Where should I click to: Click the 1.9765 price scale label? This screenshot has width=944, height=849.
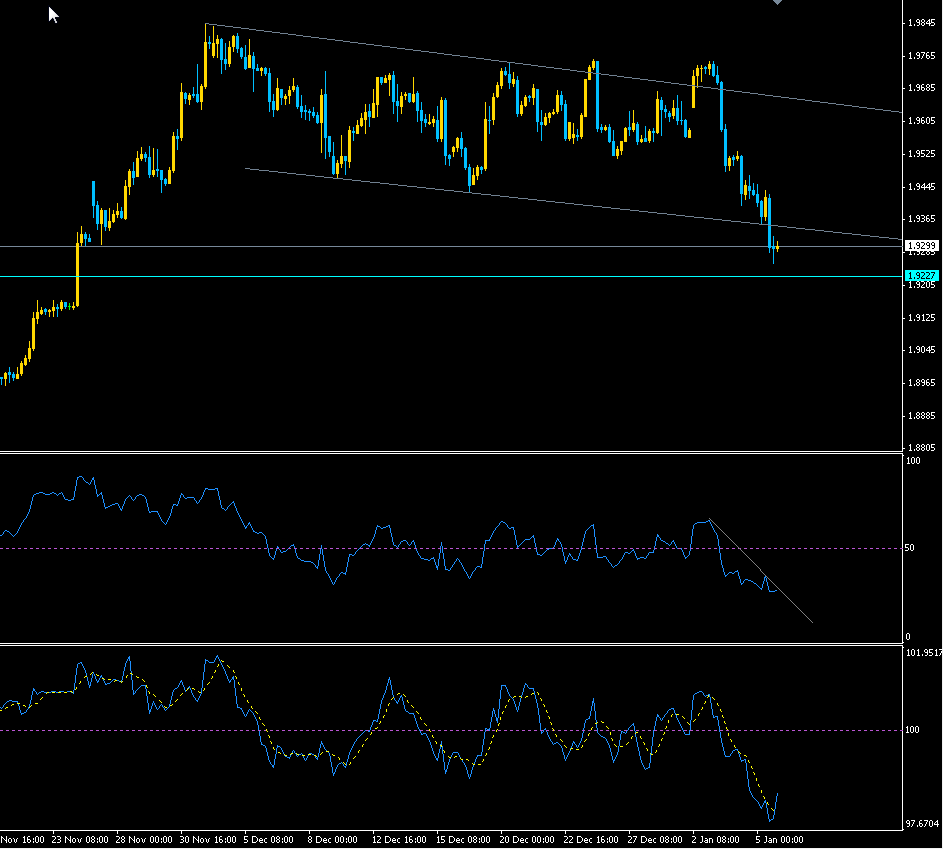(x=921, y=56)
